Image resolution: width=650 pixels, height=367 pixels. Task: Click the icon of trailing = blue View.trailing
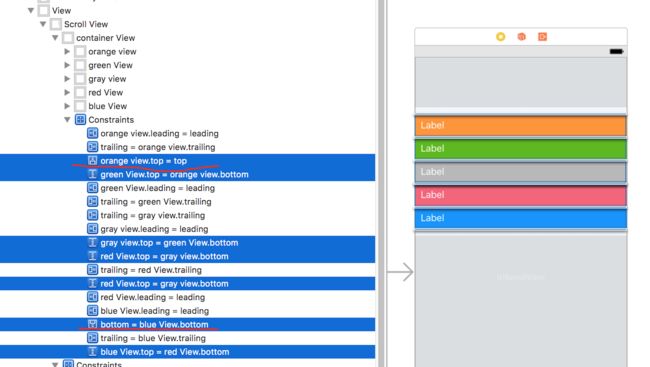(x=92, y=338)
